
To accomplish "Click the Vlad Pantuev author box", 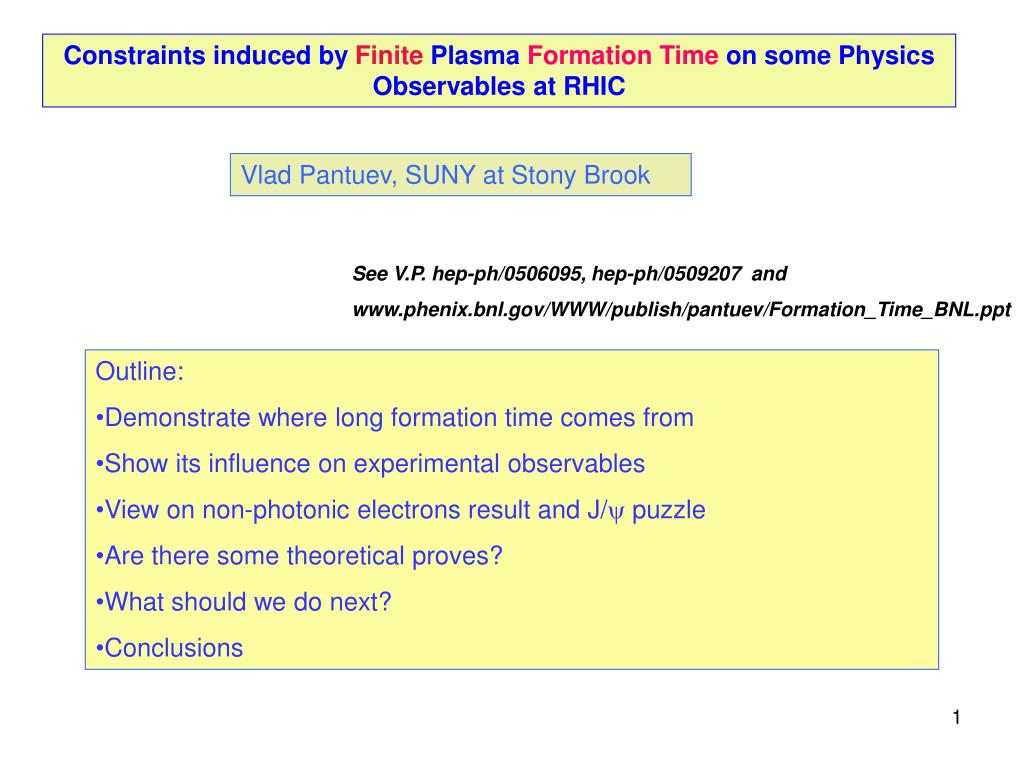I will tap(460, 174).
